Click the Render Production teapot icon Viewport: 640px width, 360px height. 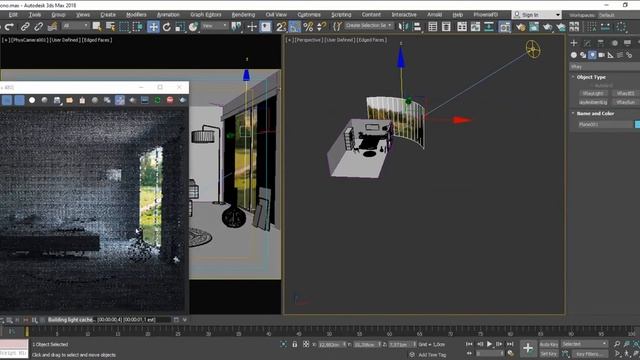click(x=547, y=27)
